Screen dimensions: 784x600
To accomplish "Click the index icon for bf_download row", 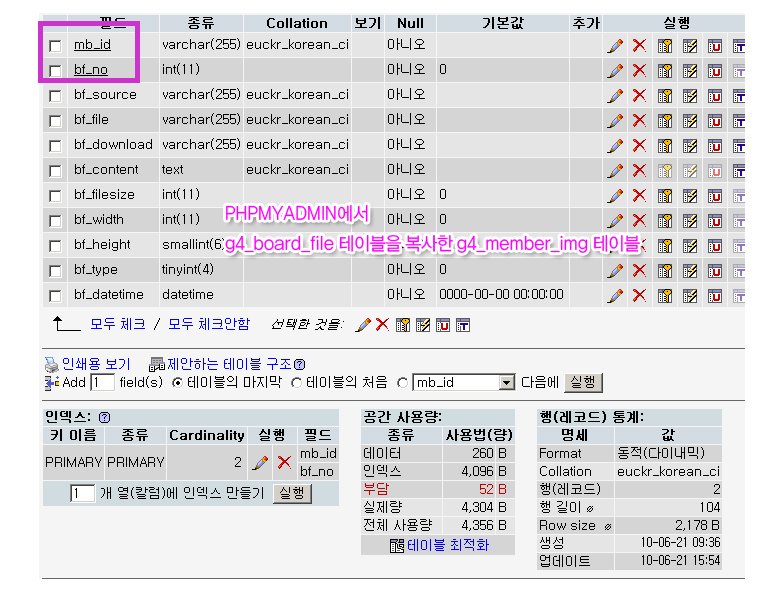I will coord(690,145).
